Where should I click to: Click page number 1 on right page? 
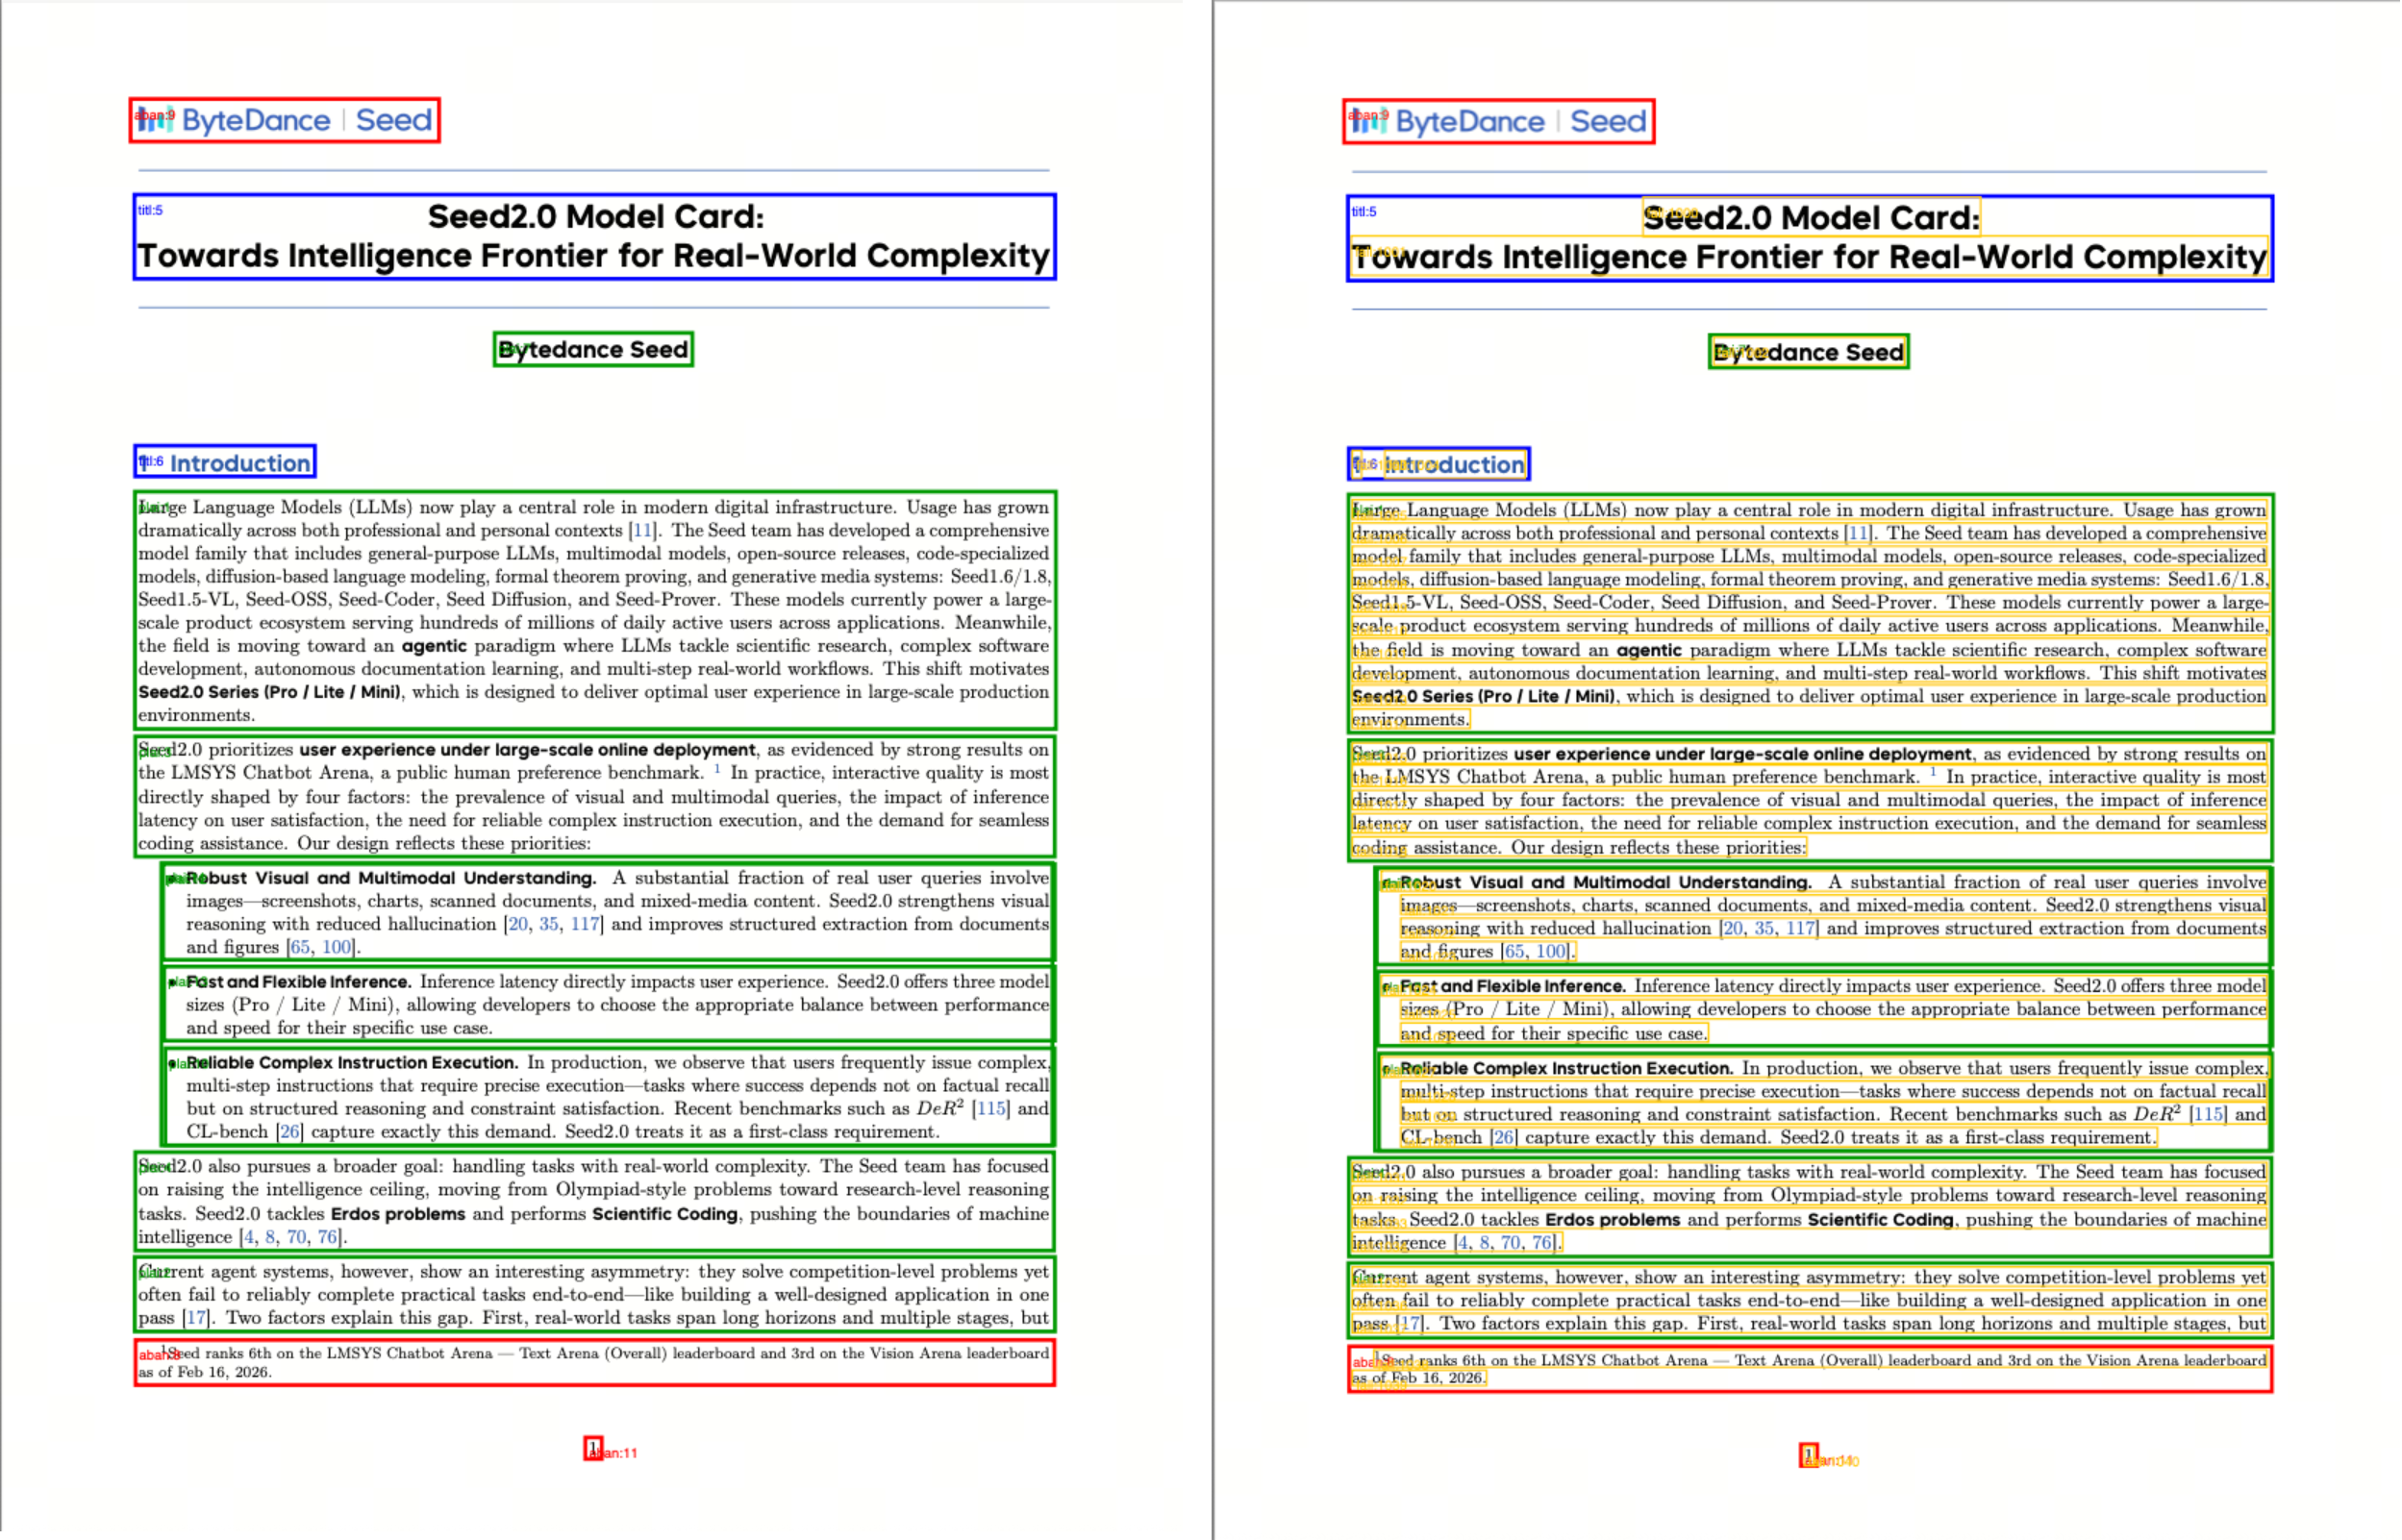(x=1808, y=1455)
